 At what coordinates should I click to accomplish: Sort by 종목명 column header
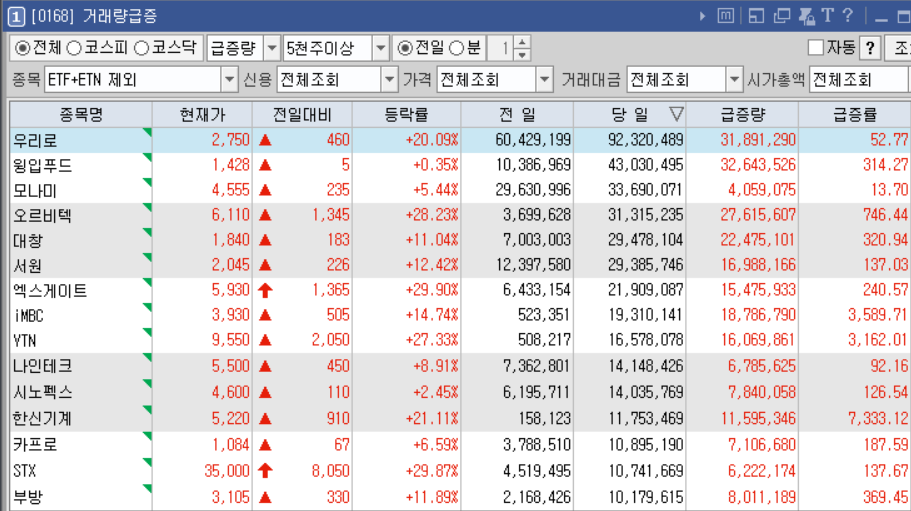click(x=81, y=114)
